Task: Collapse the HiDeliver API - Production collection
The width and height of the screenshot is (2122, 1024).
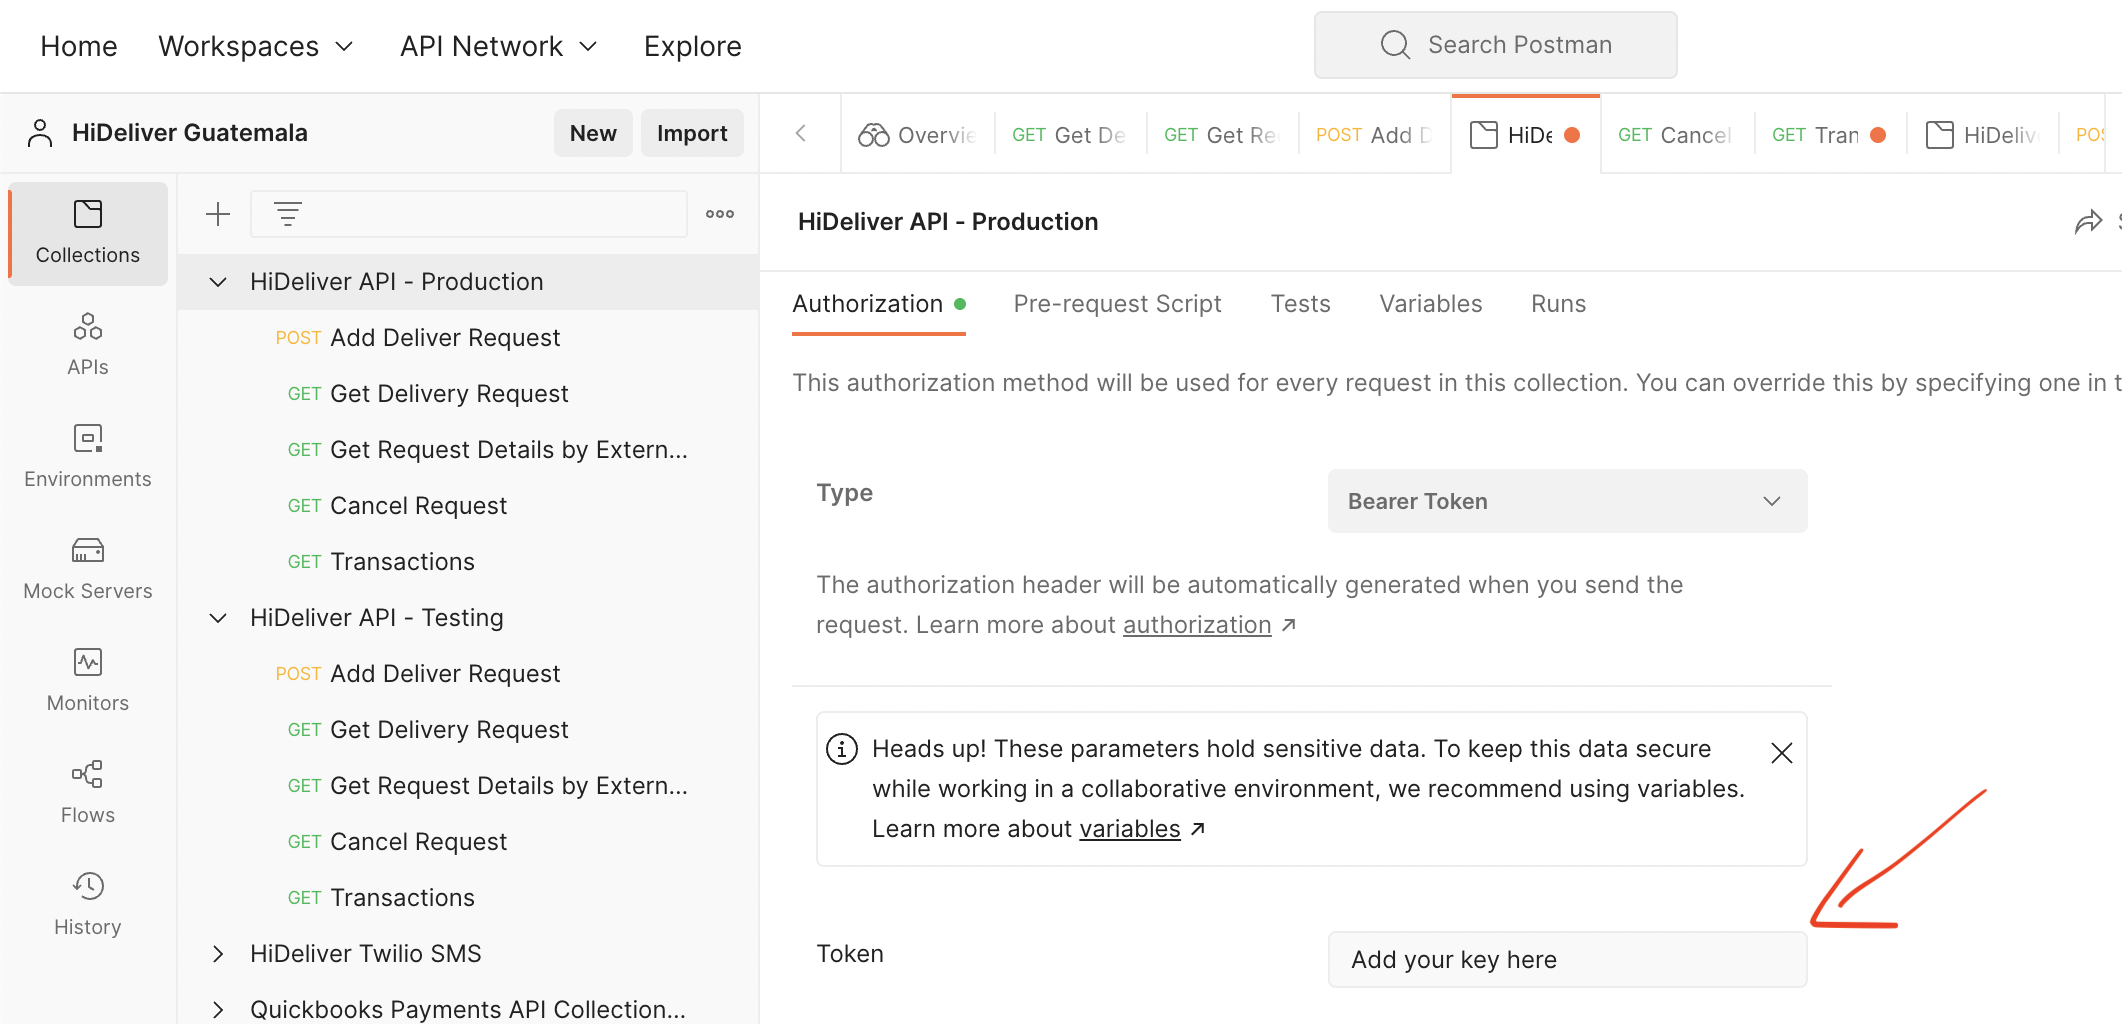Action: tap(218, 282)
